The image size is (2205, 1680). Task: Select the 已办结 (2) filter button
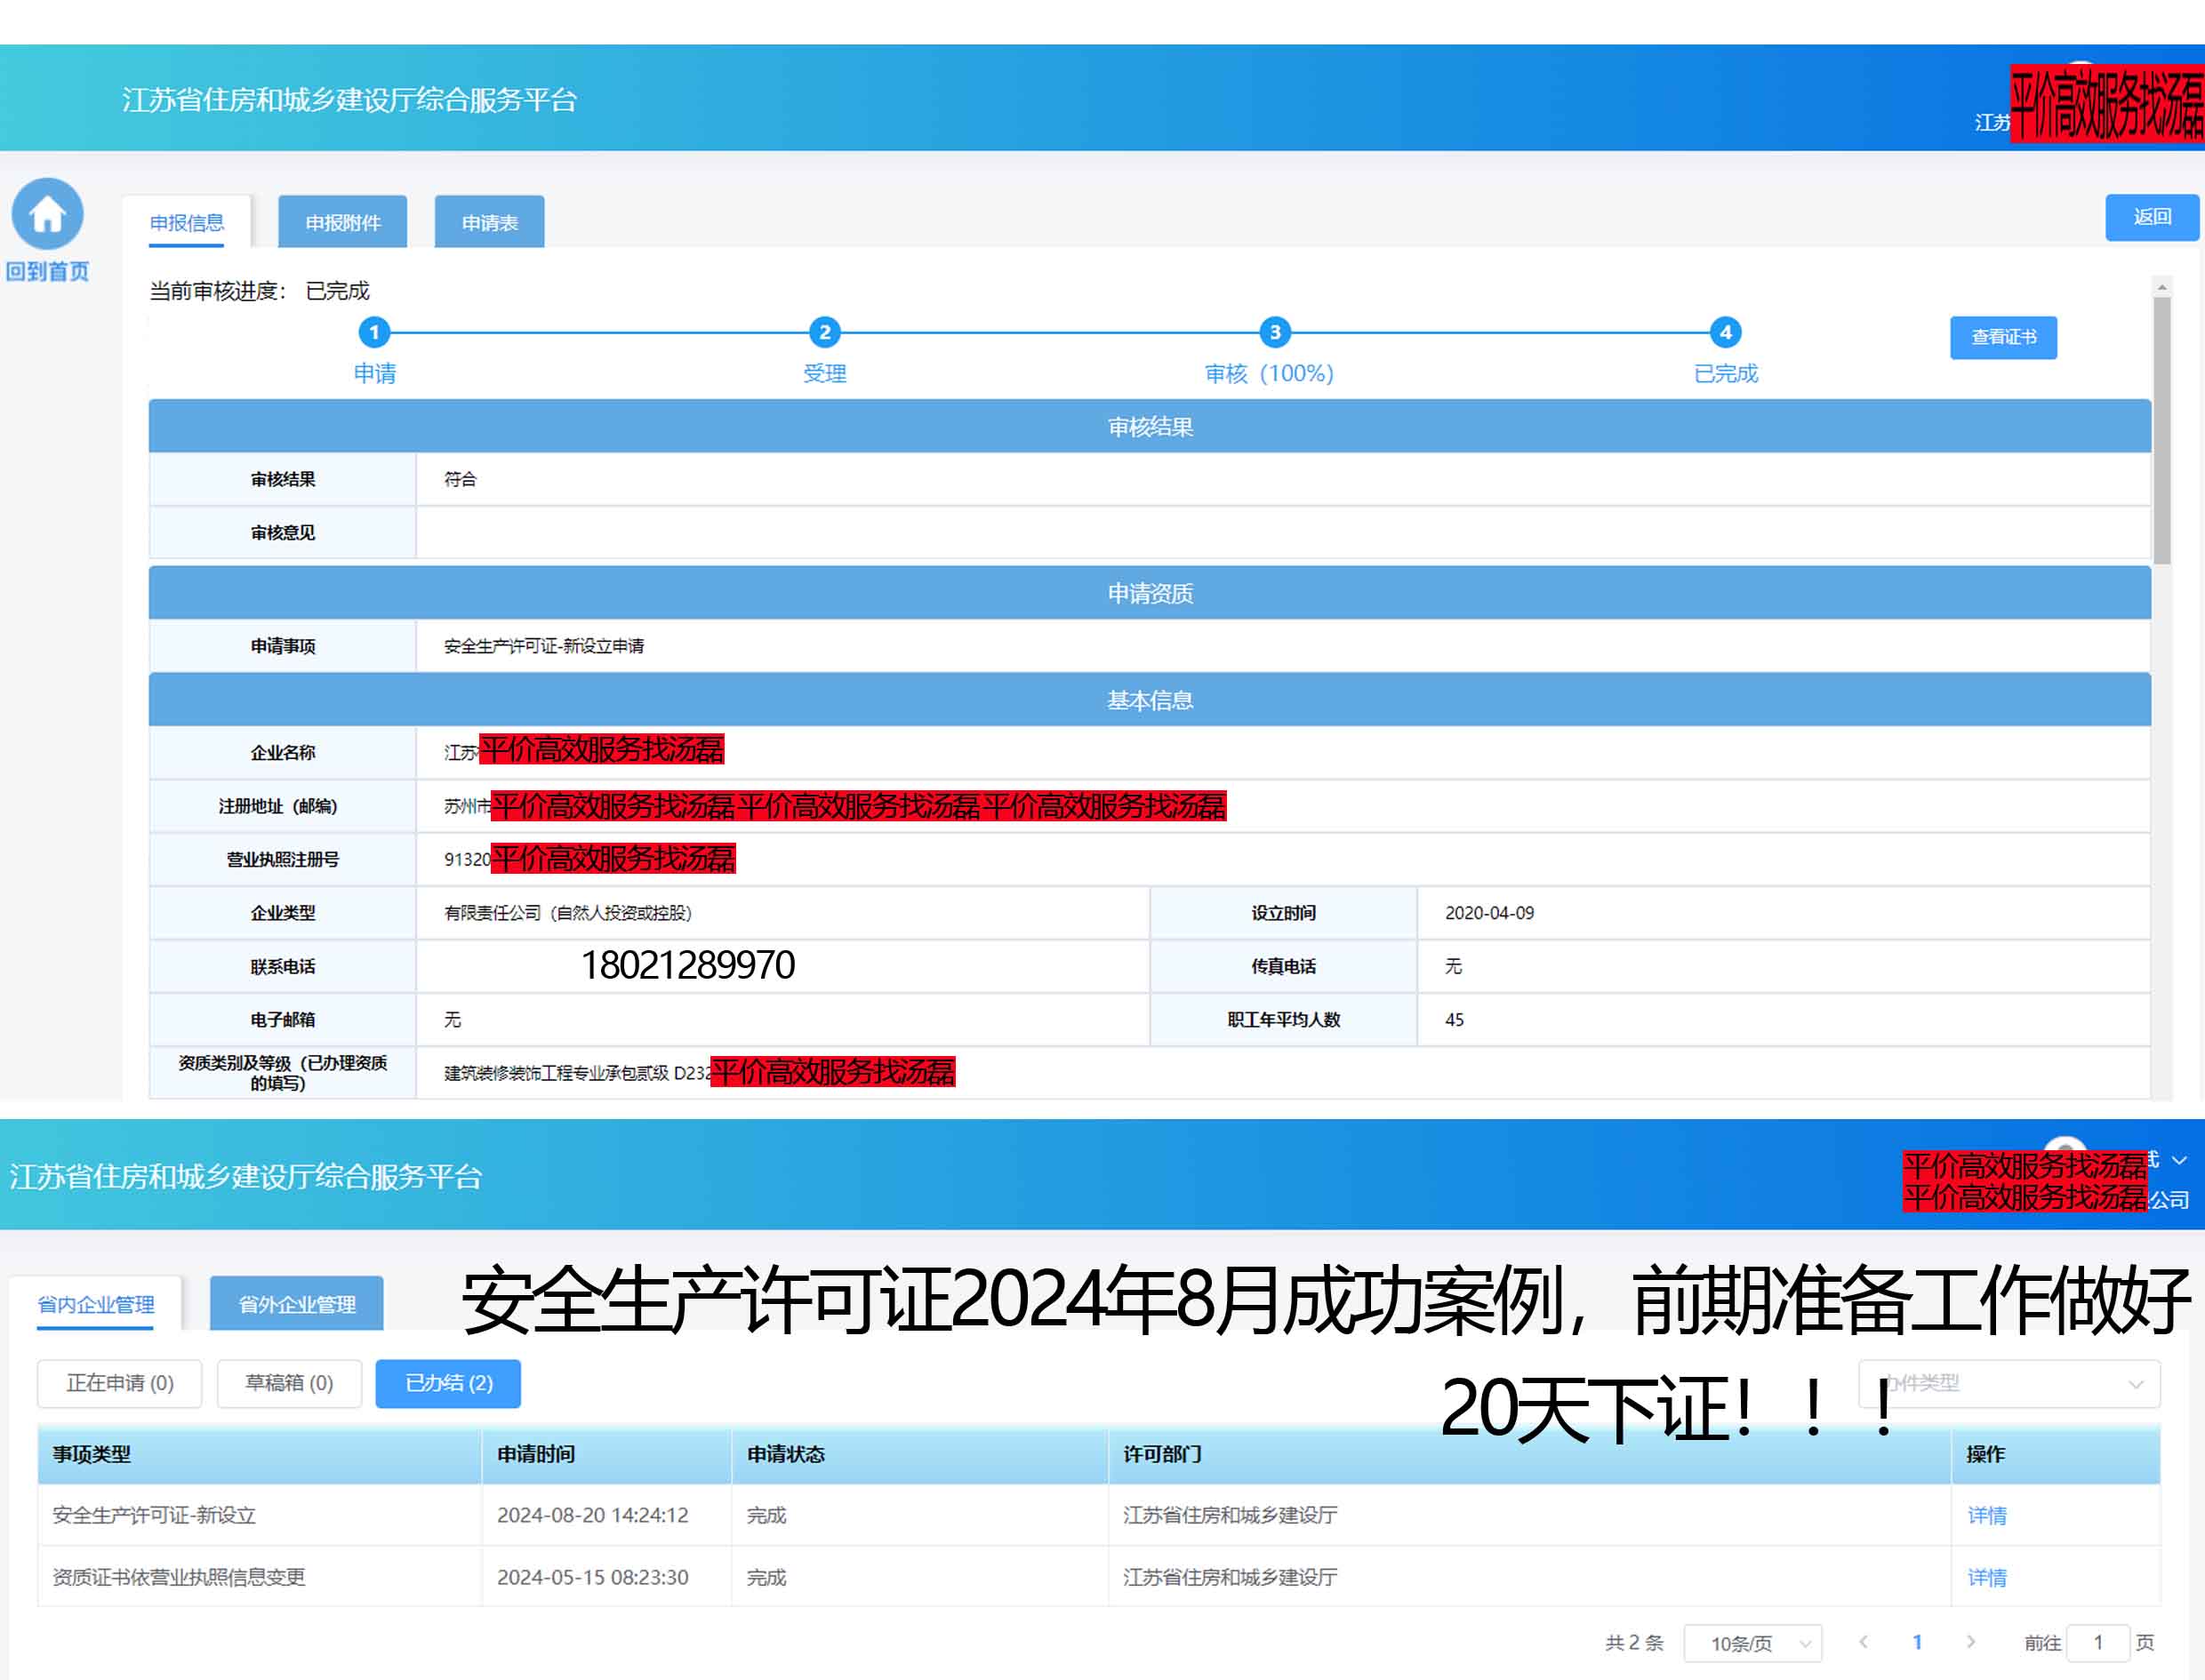coord(447,1384)
